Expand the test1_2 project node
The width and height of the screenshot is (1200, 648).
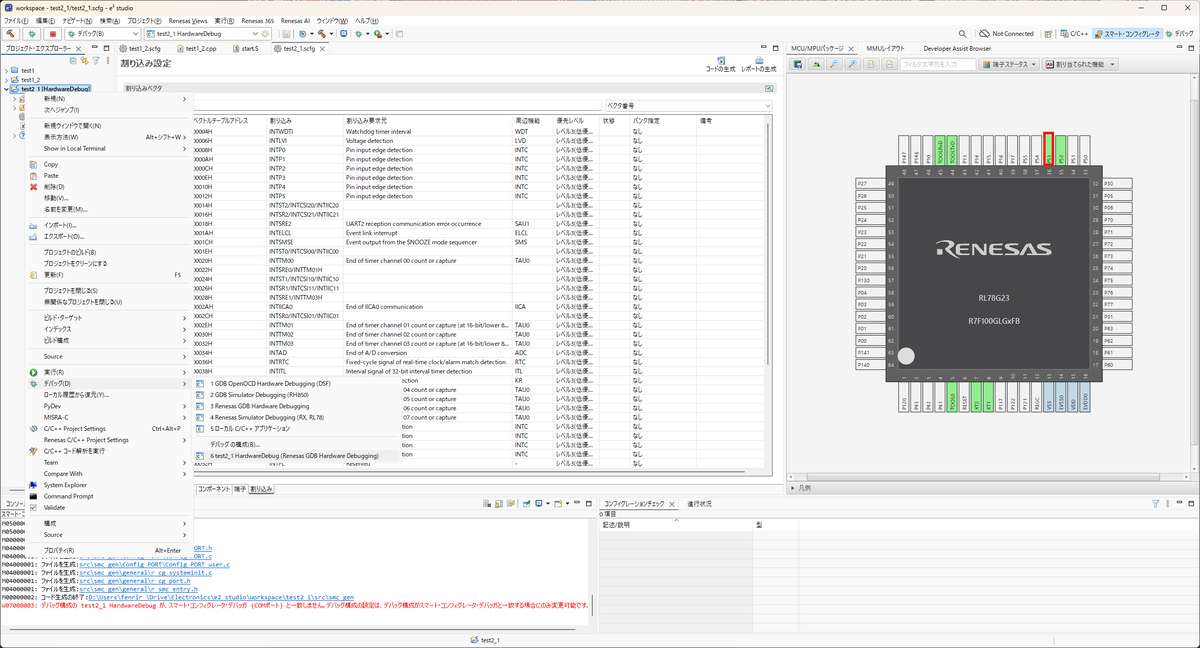[x=6, y=80]
